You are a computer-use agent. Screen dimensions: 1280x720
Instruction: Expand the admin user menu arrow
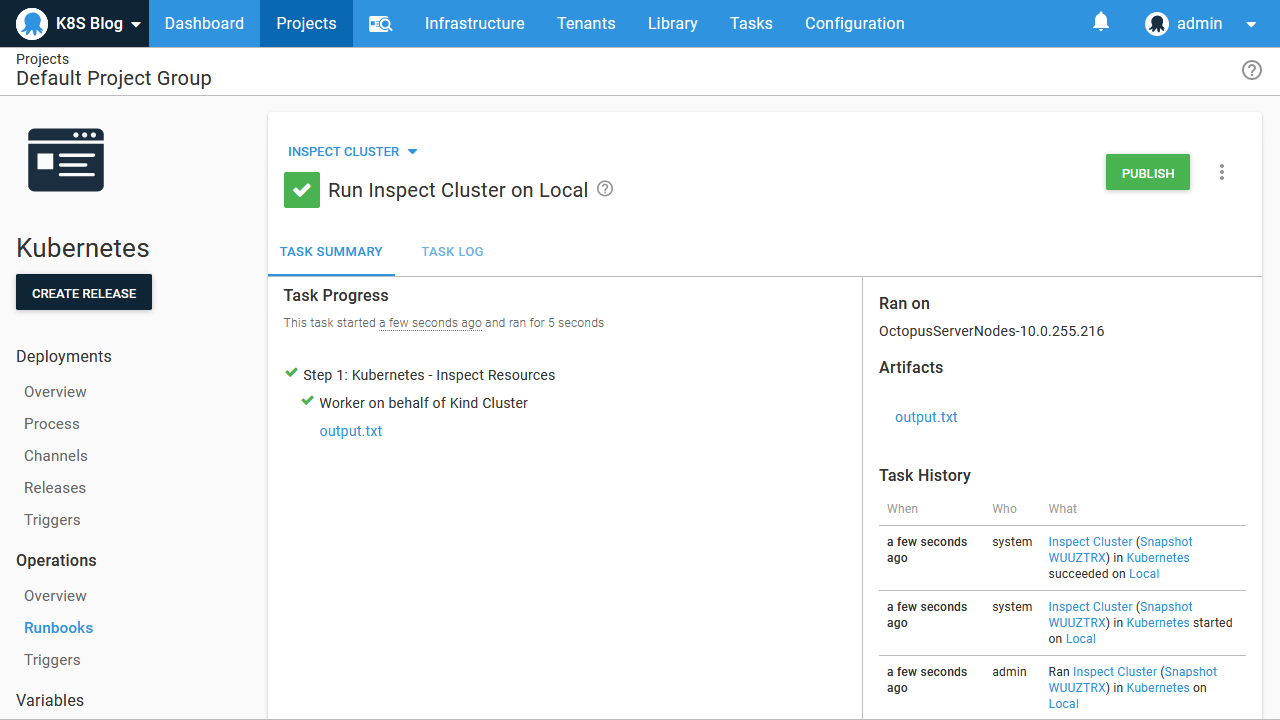(1250, 24)
